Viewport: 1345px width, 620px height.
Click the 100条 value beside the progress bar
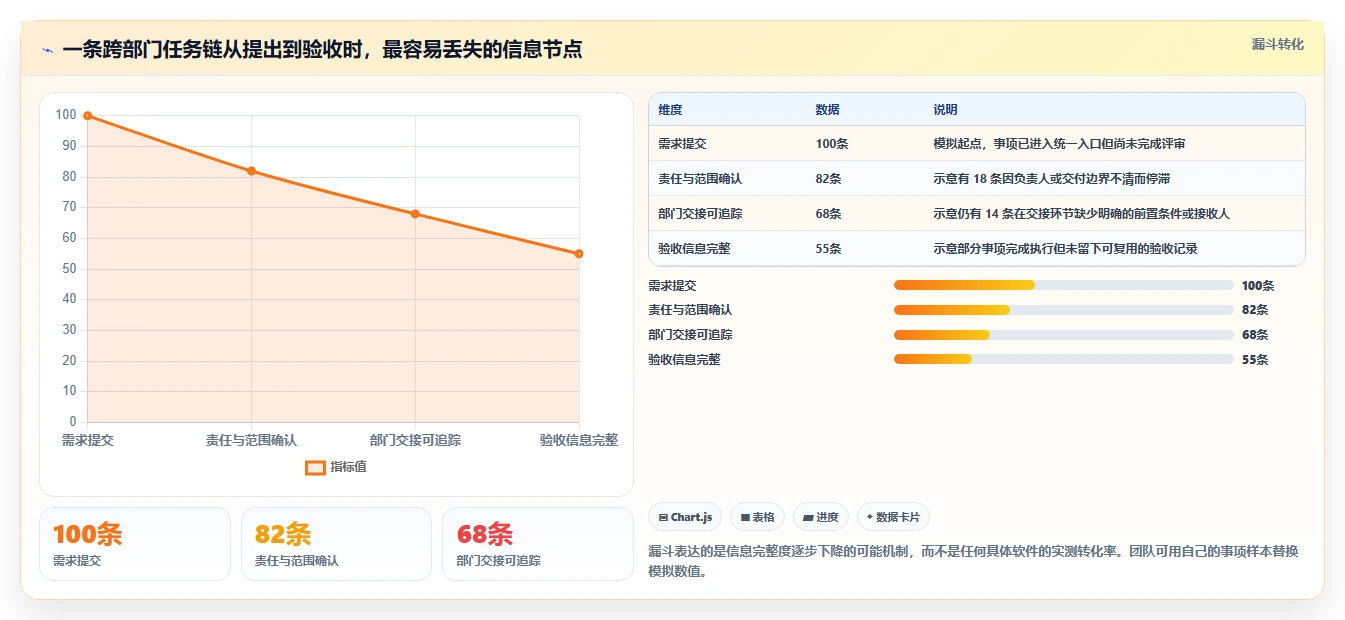point(1258,286)
